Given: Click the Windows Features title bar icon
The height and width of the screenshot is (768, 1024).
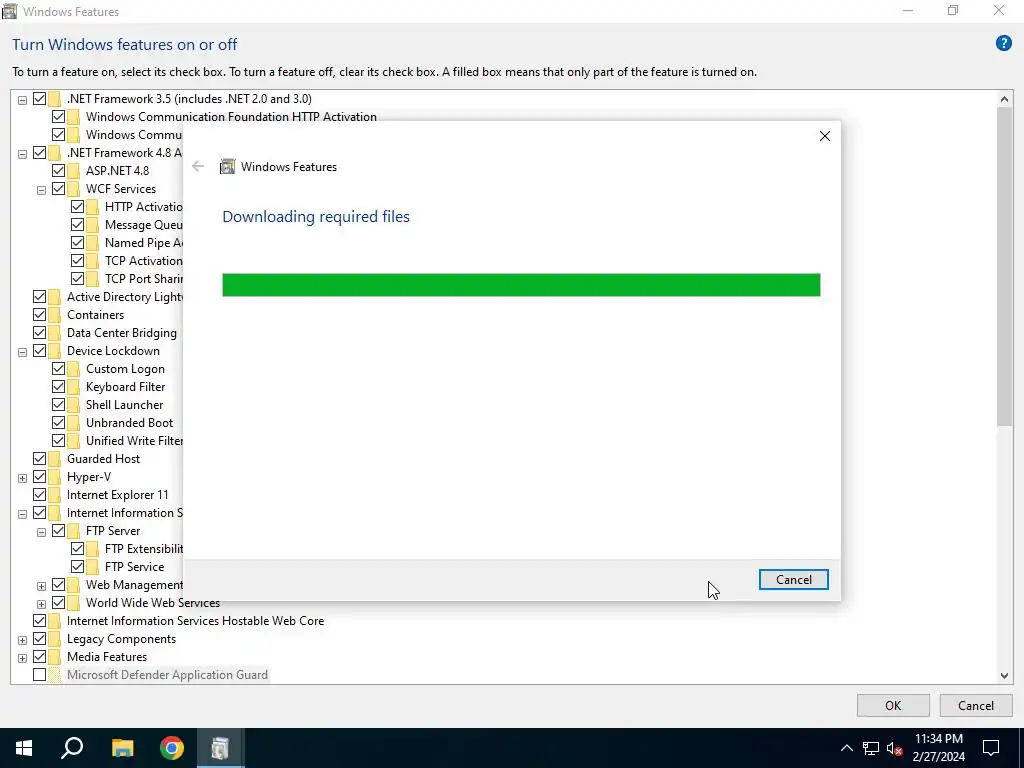Looking at the screenshot, I should 9,11.
